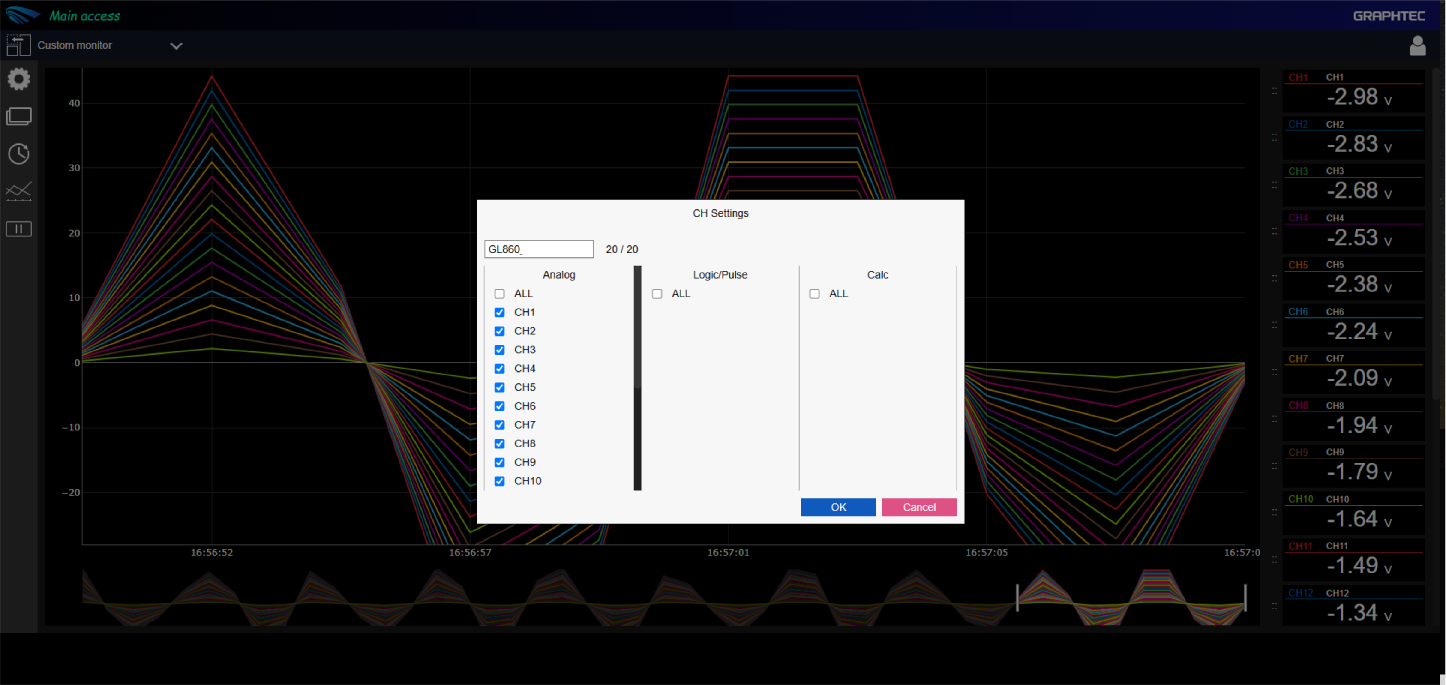Viewport: 1446px width, 685px height.
Task: Select the CH11 value panel
Action: (x=1354, y=560)
